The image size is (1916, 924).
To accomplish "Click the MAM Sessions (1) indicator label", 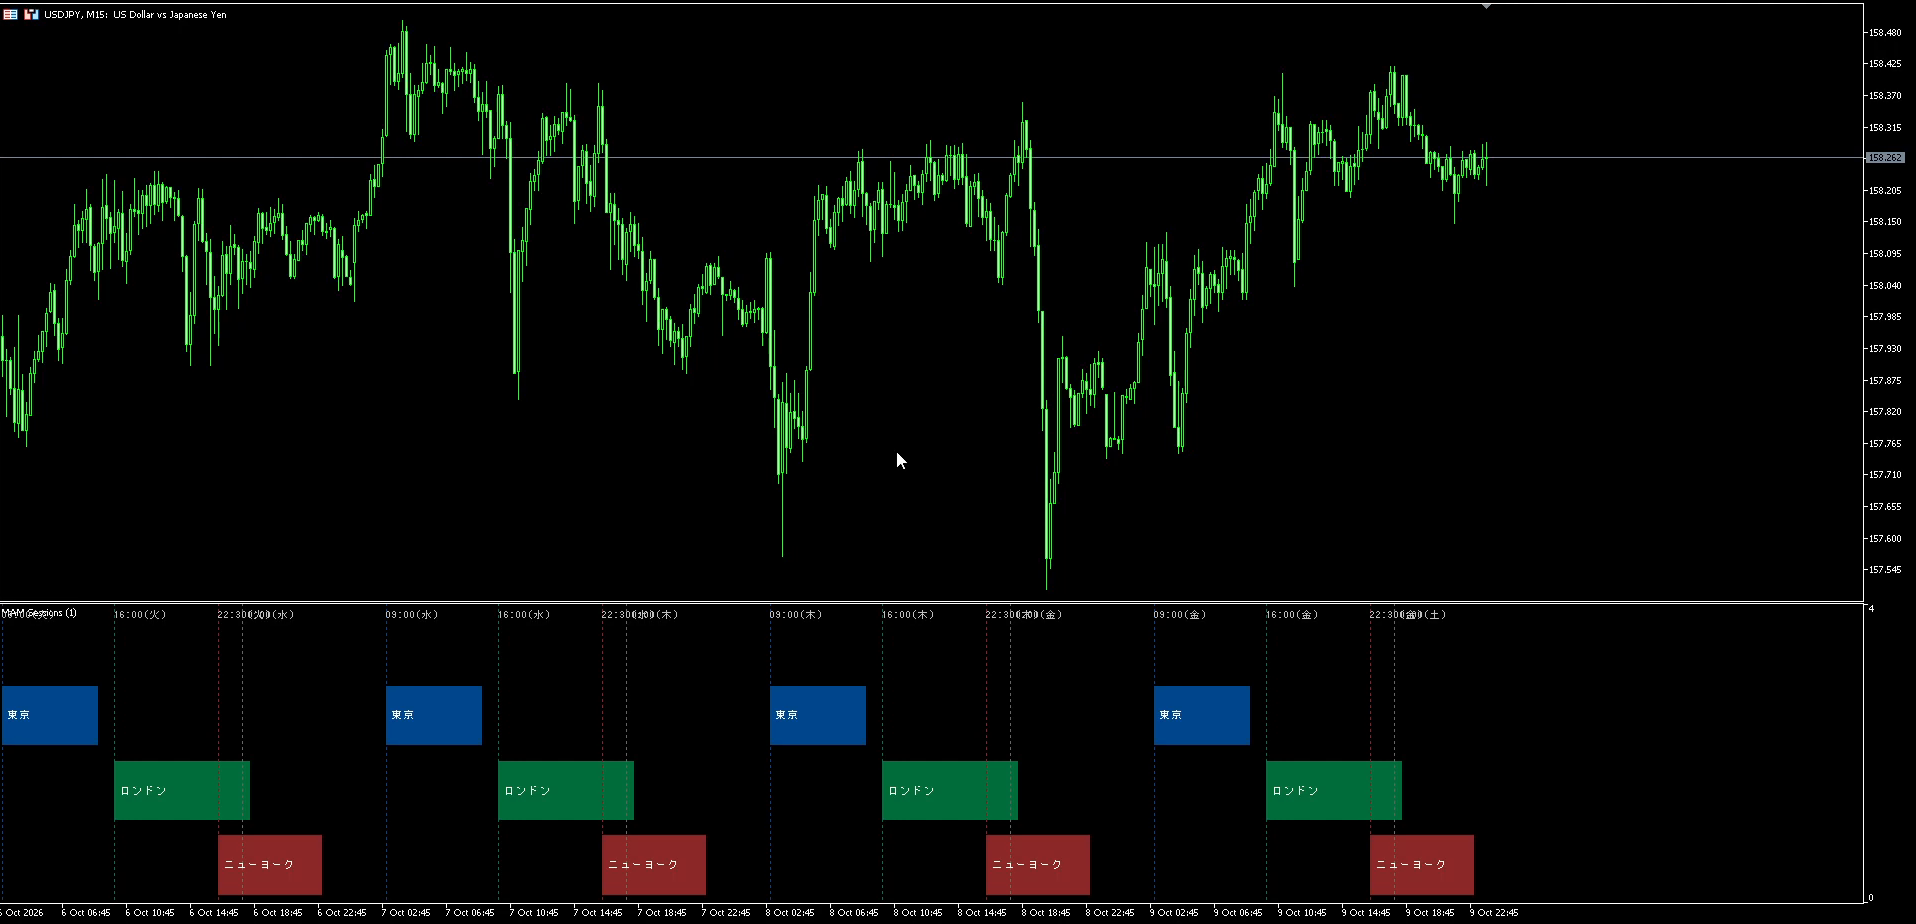I will tap(39, 613).
